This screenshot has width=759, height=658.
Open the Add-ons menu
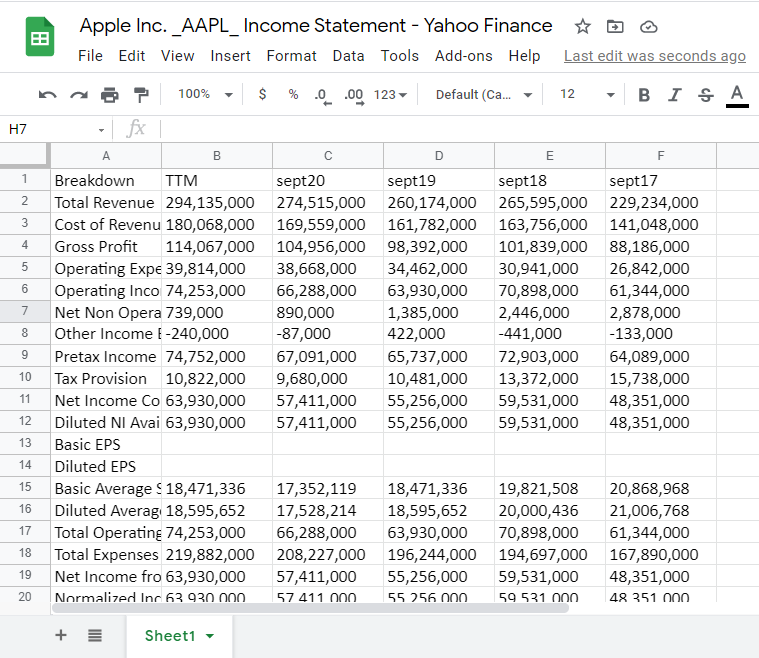pyautogui.click(x=463, y=56)
